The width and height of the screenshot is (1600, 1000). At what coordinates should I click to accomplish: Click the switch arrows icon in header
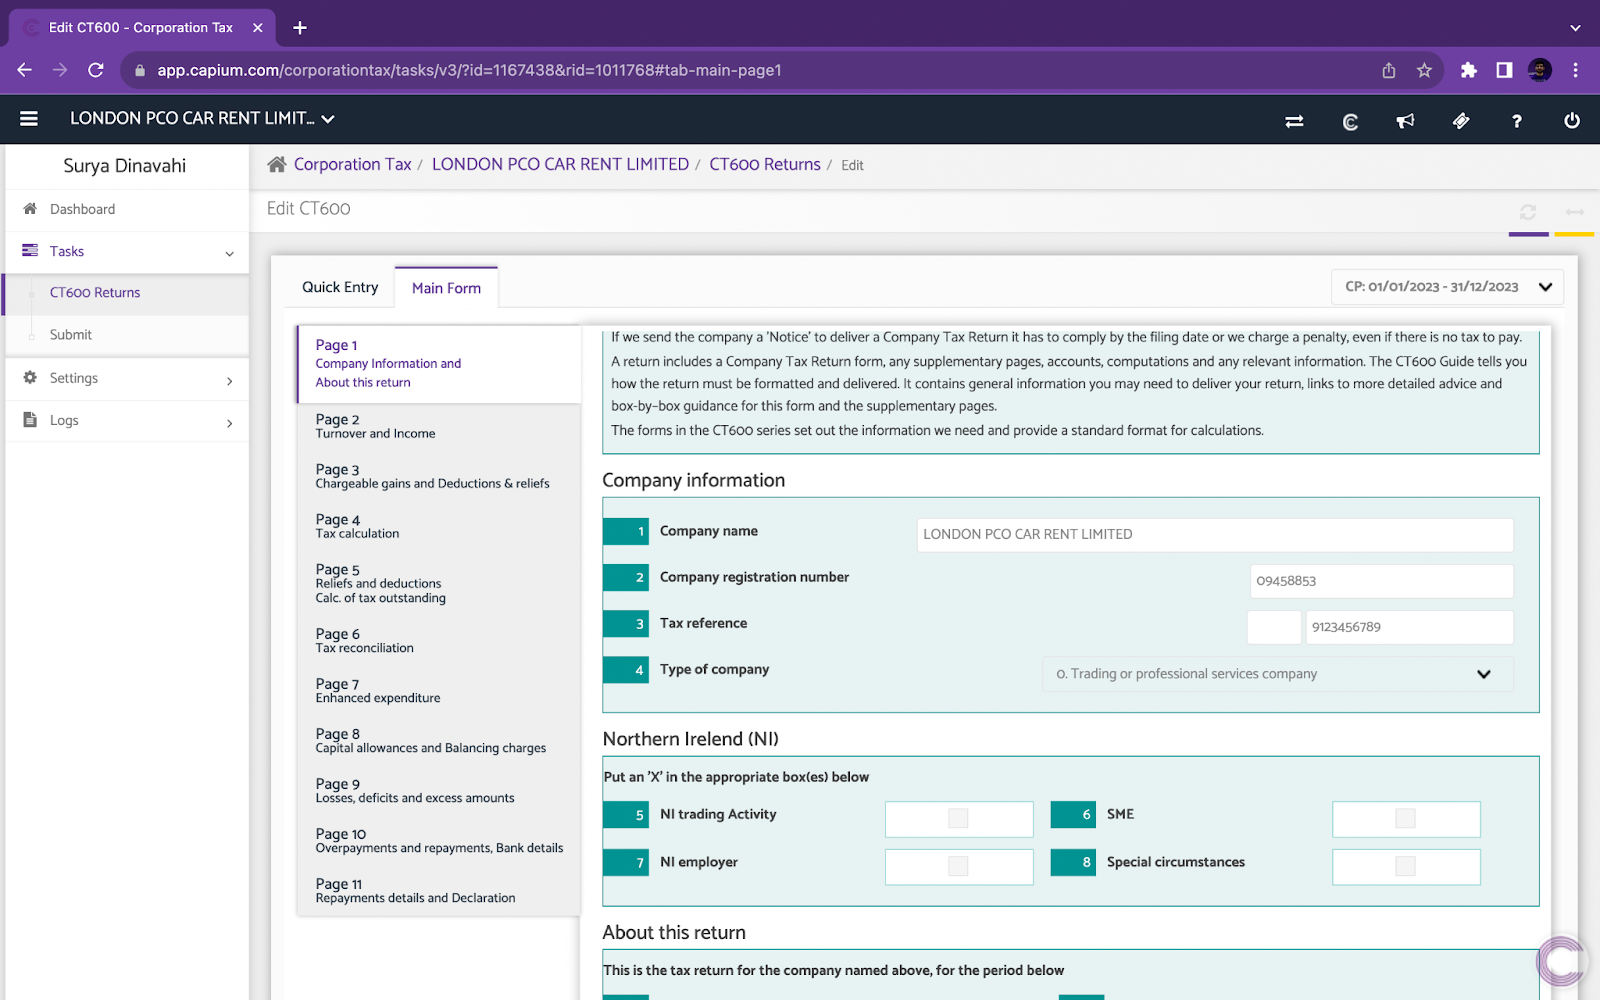pos(1294,121)
